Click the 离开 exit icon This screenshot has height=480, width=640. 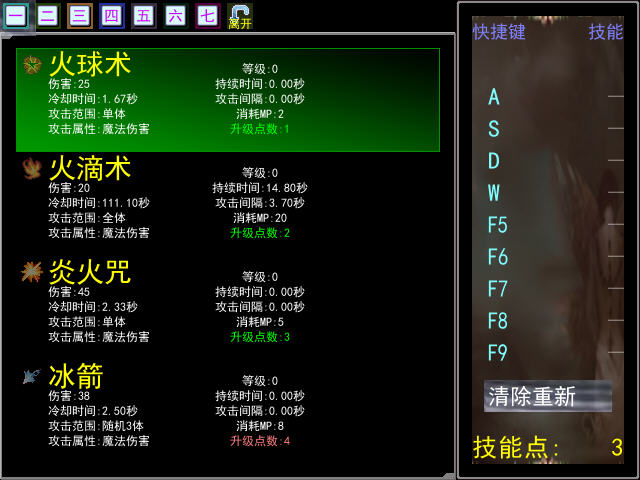(240, 17)
